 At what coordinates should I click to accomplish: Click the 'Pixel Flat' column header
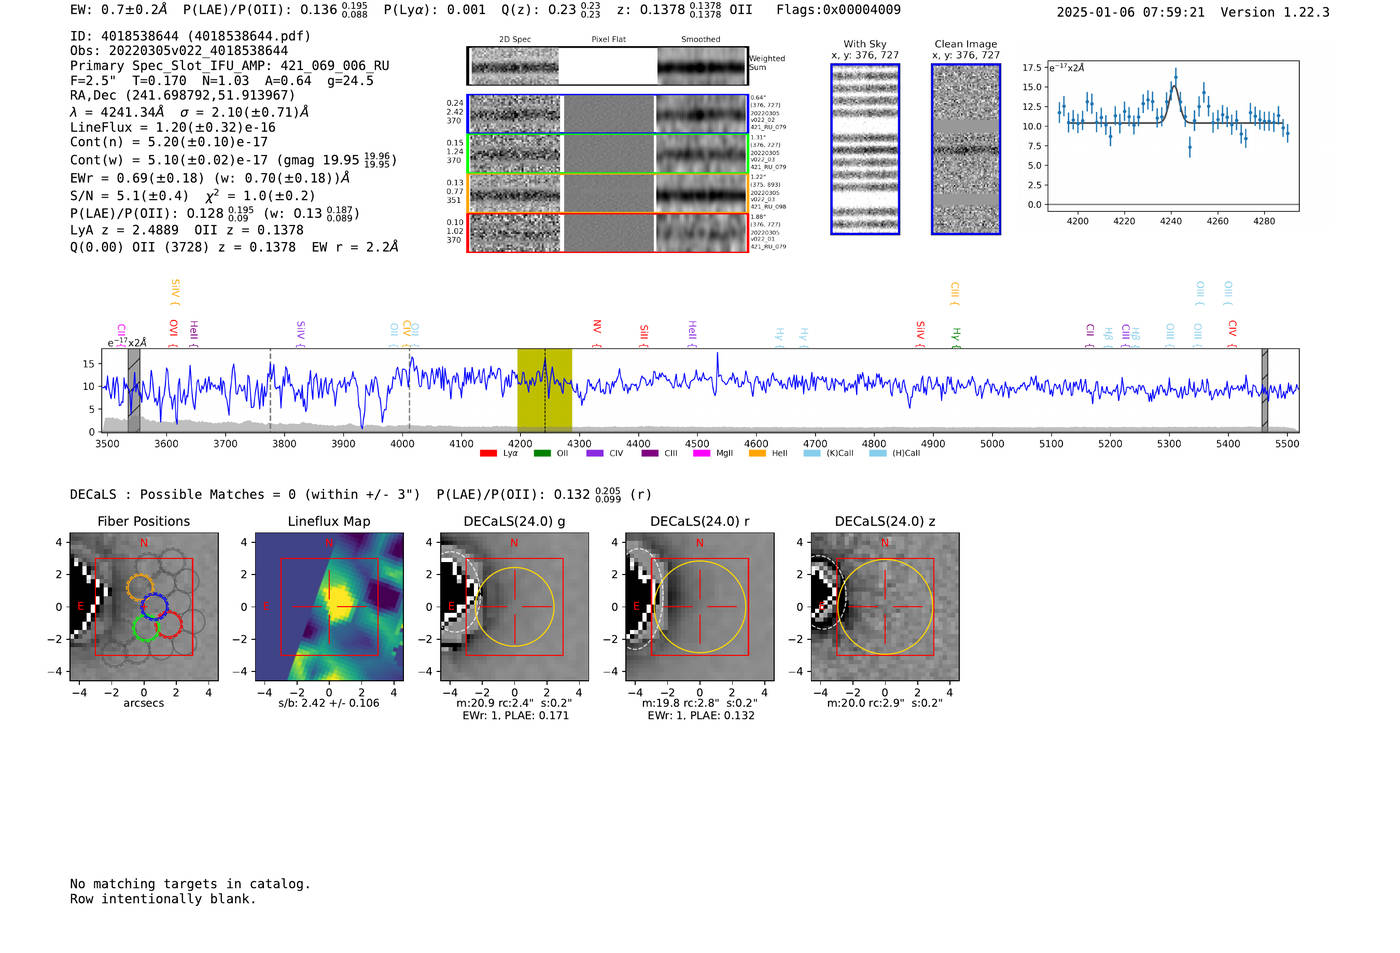pyautogui.click(x=608, y=40)
